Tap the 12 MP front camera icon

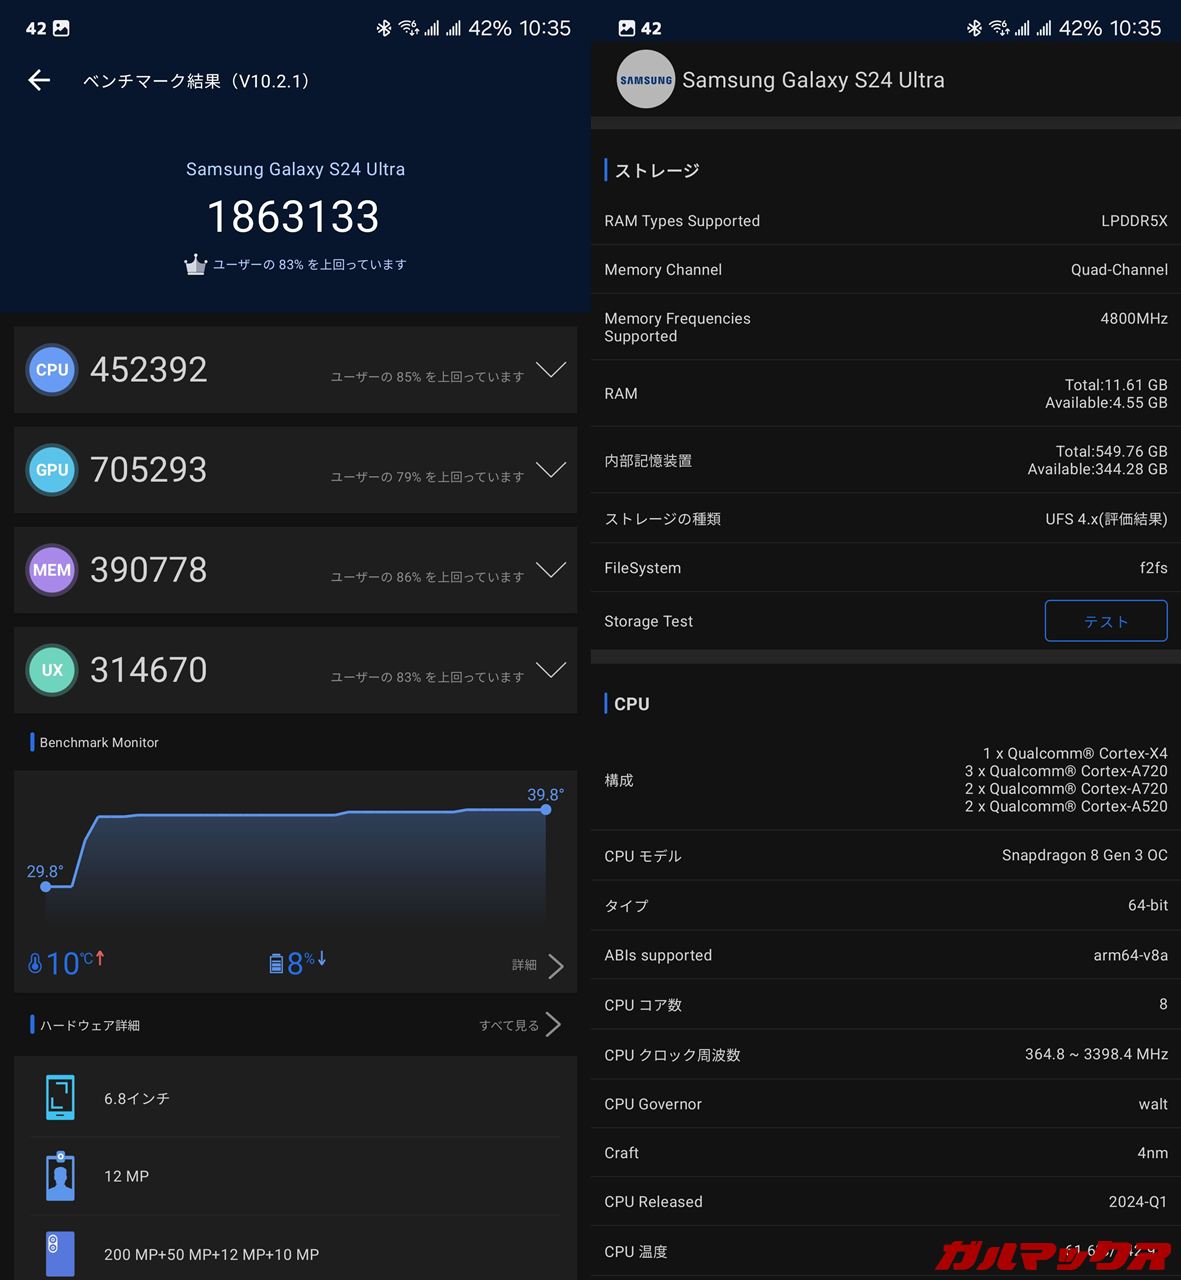point(60,1176)
